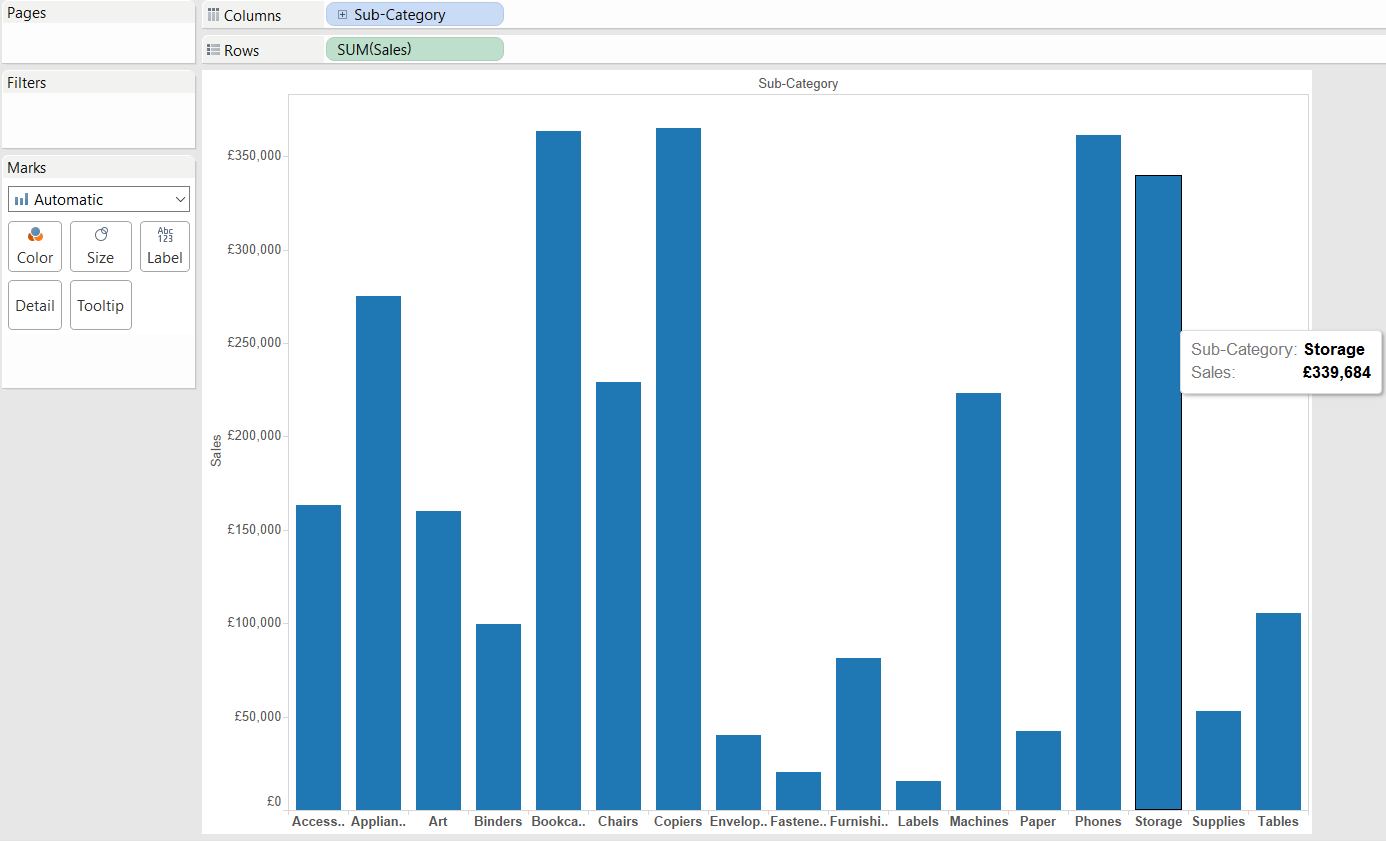The height and width of the screenshot is (842, 1386).
Task: Click the £250,000 axis tick label
Action: coord(254,343)
